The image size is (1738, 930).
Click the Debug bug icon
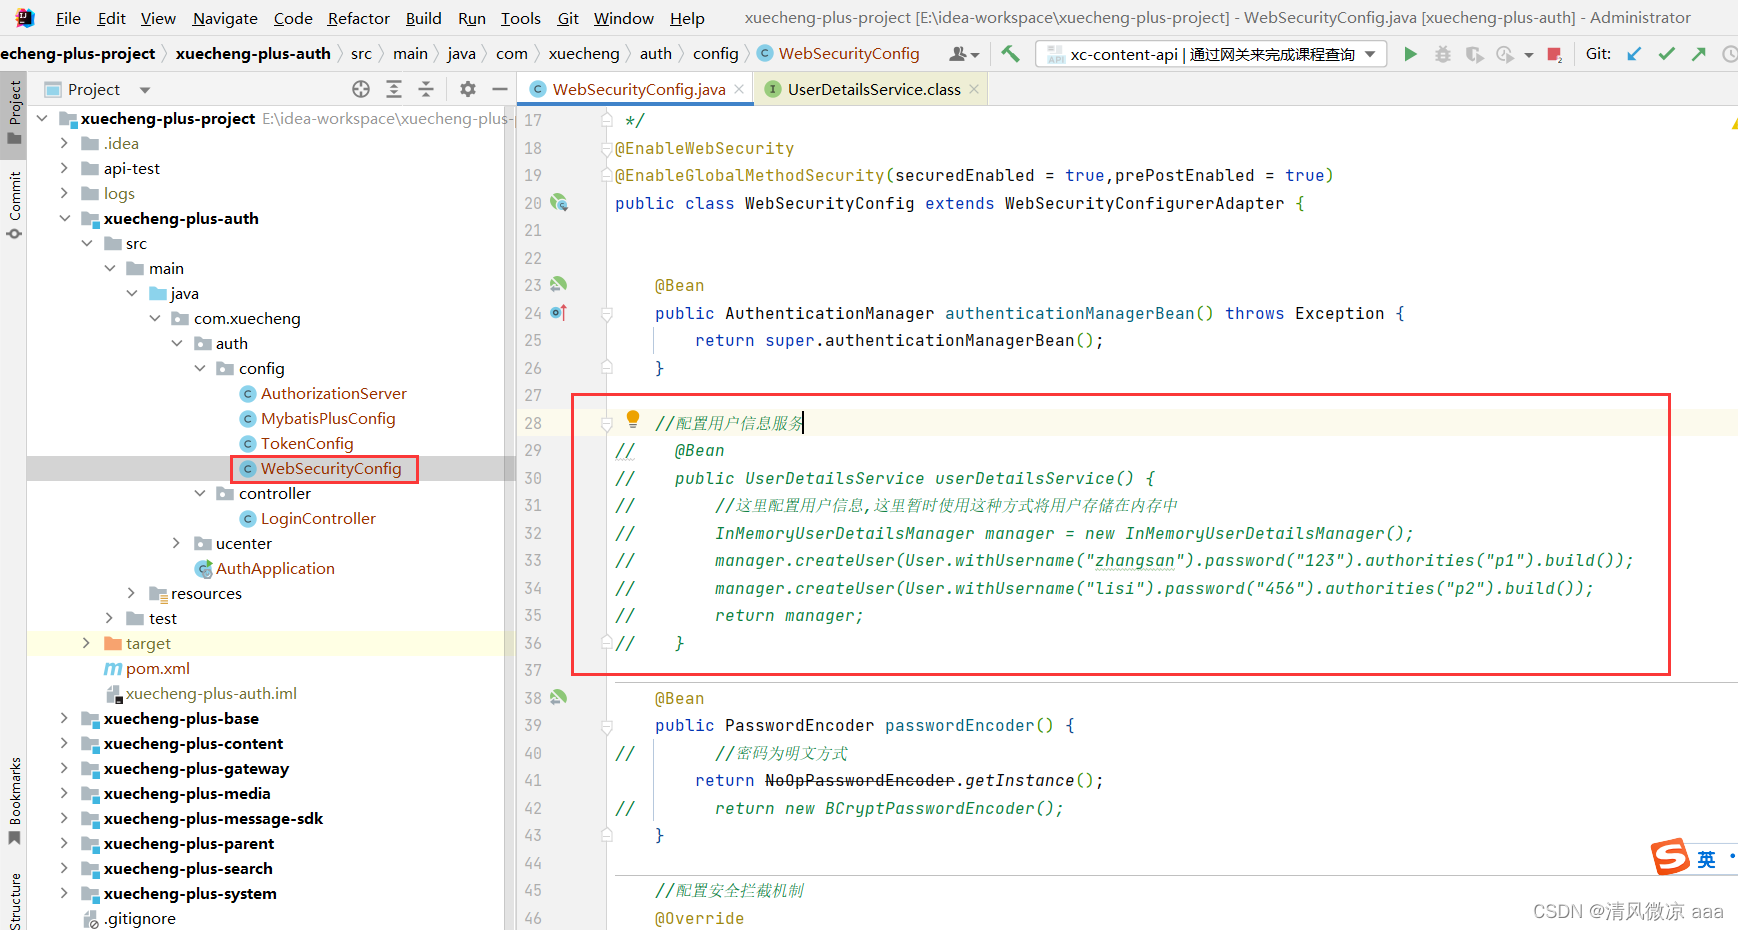[1442, 54]
